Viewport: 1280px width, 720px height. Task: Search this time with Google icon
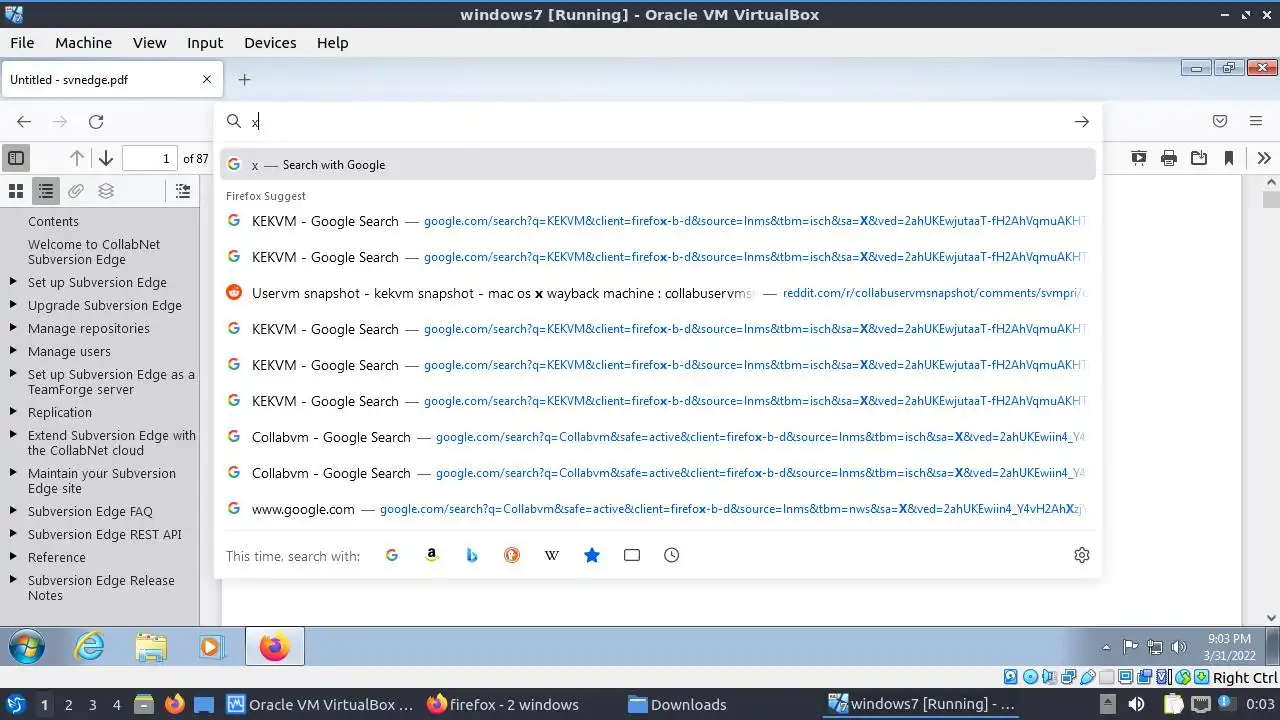pos(392,555)
